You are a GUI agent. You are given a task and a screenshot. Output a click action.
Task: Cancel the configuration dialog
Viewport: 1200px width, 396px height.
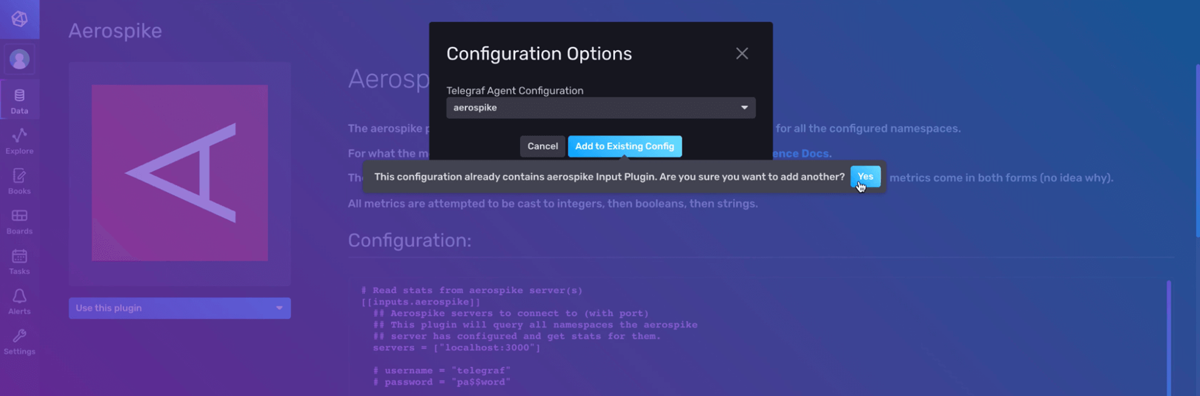point(542,146)
